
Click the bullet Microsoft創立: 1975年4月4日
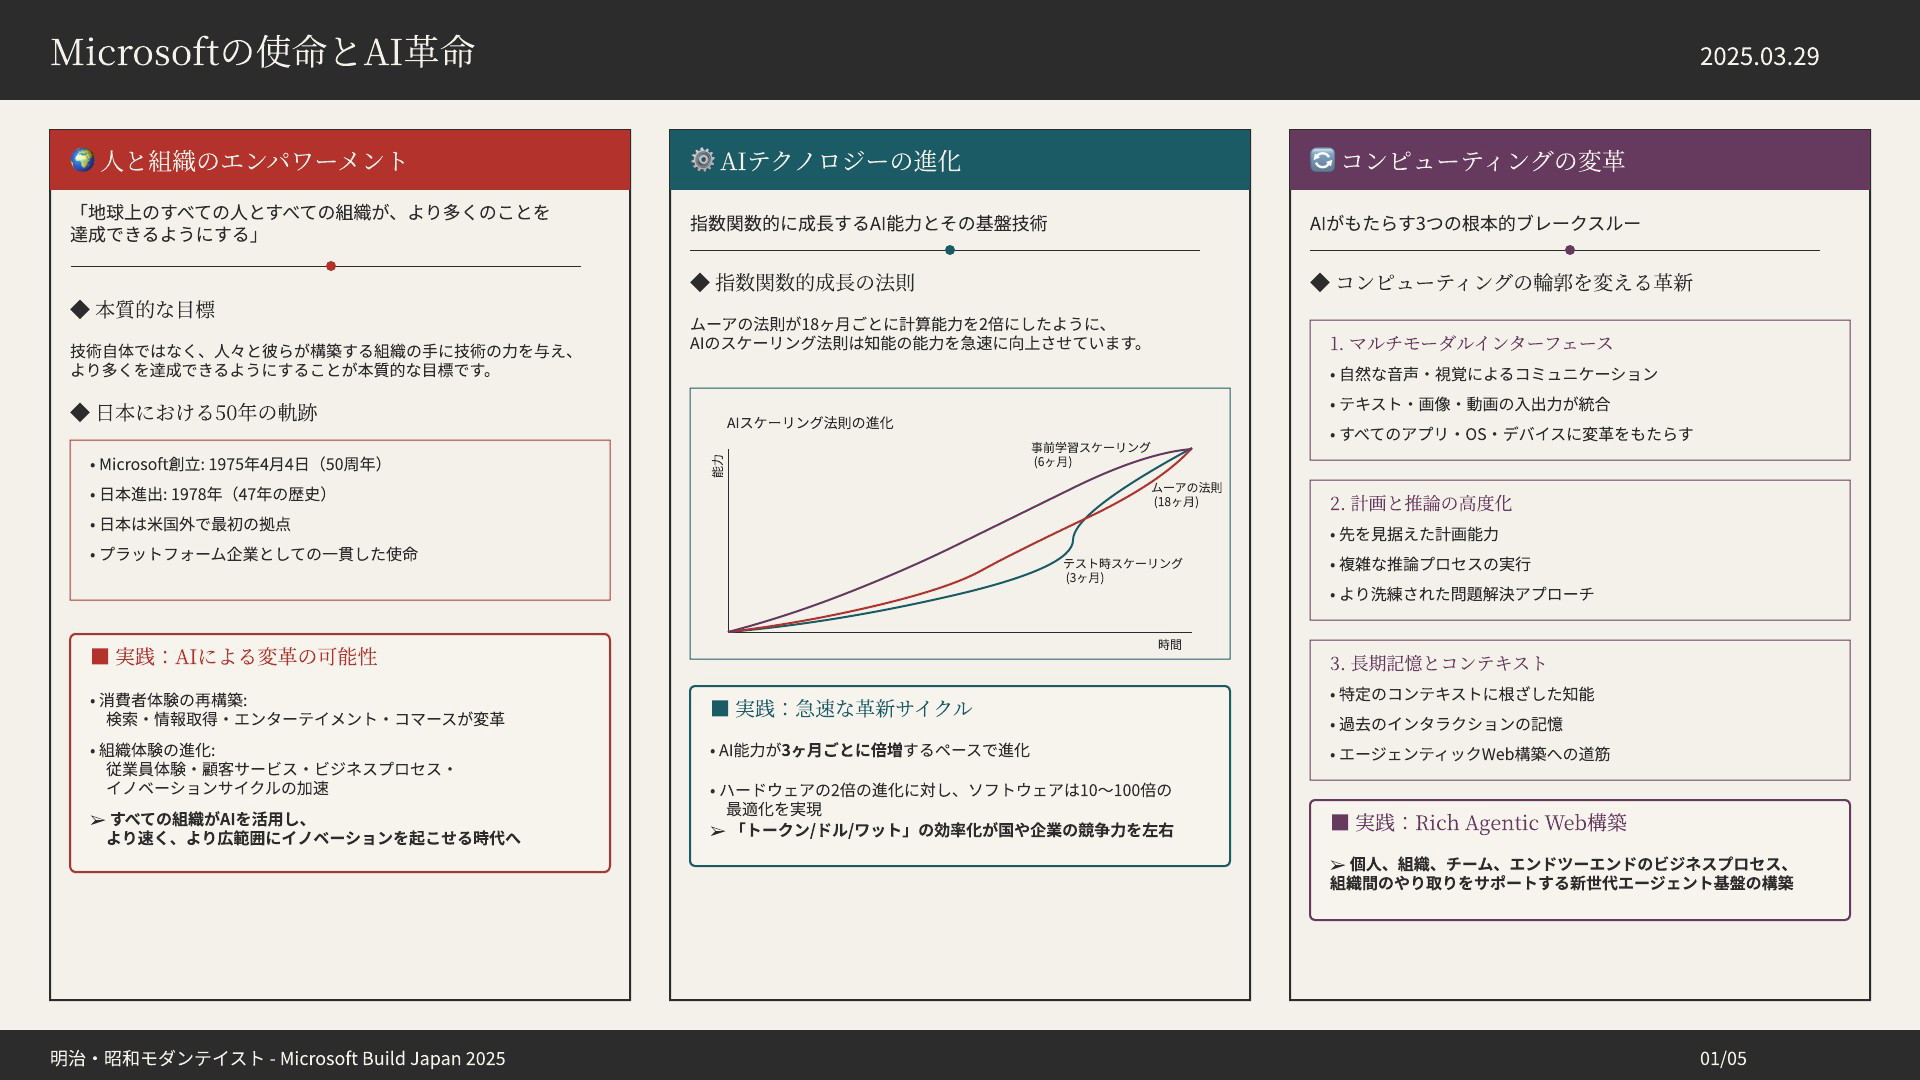(x=236, y=464)
